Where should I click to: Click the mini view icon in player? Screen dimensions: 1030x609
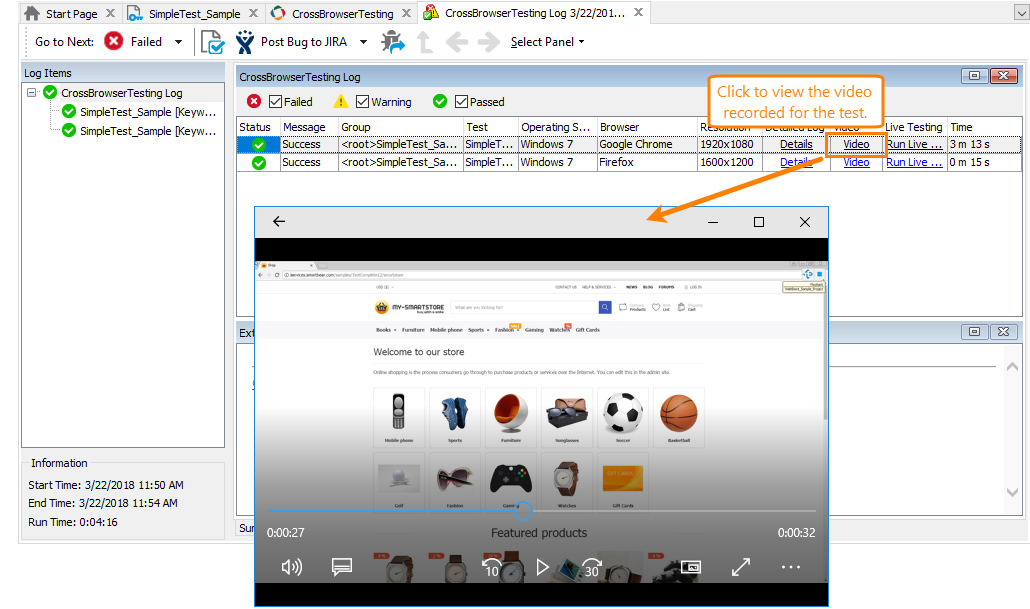(690, 567)
